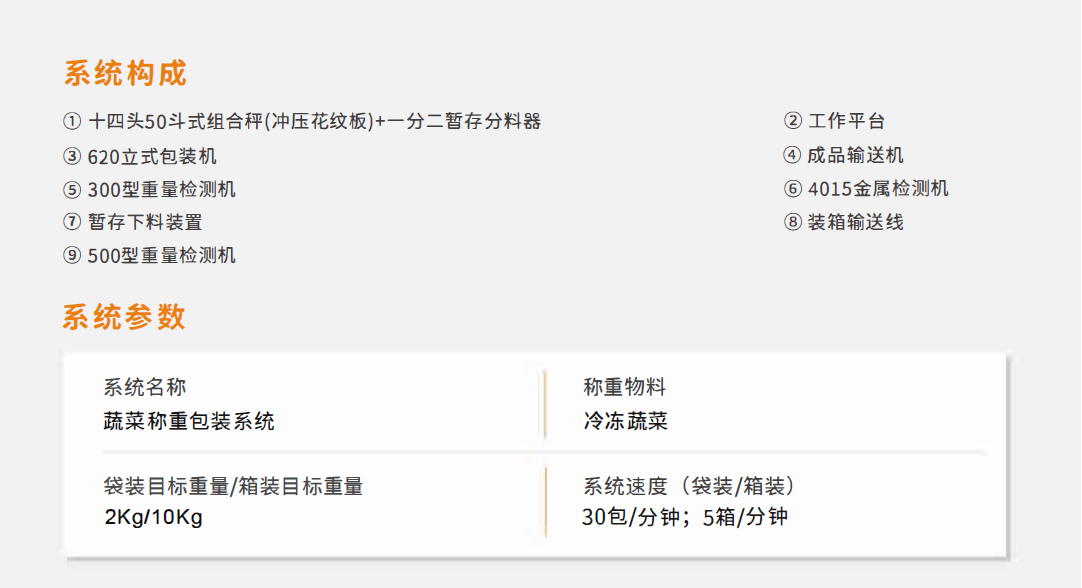This screenshot has height=588, width=1082.
Task: Click the circled number ⑧ marker
Action: point(793,222)
